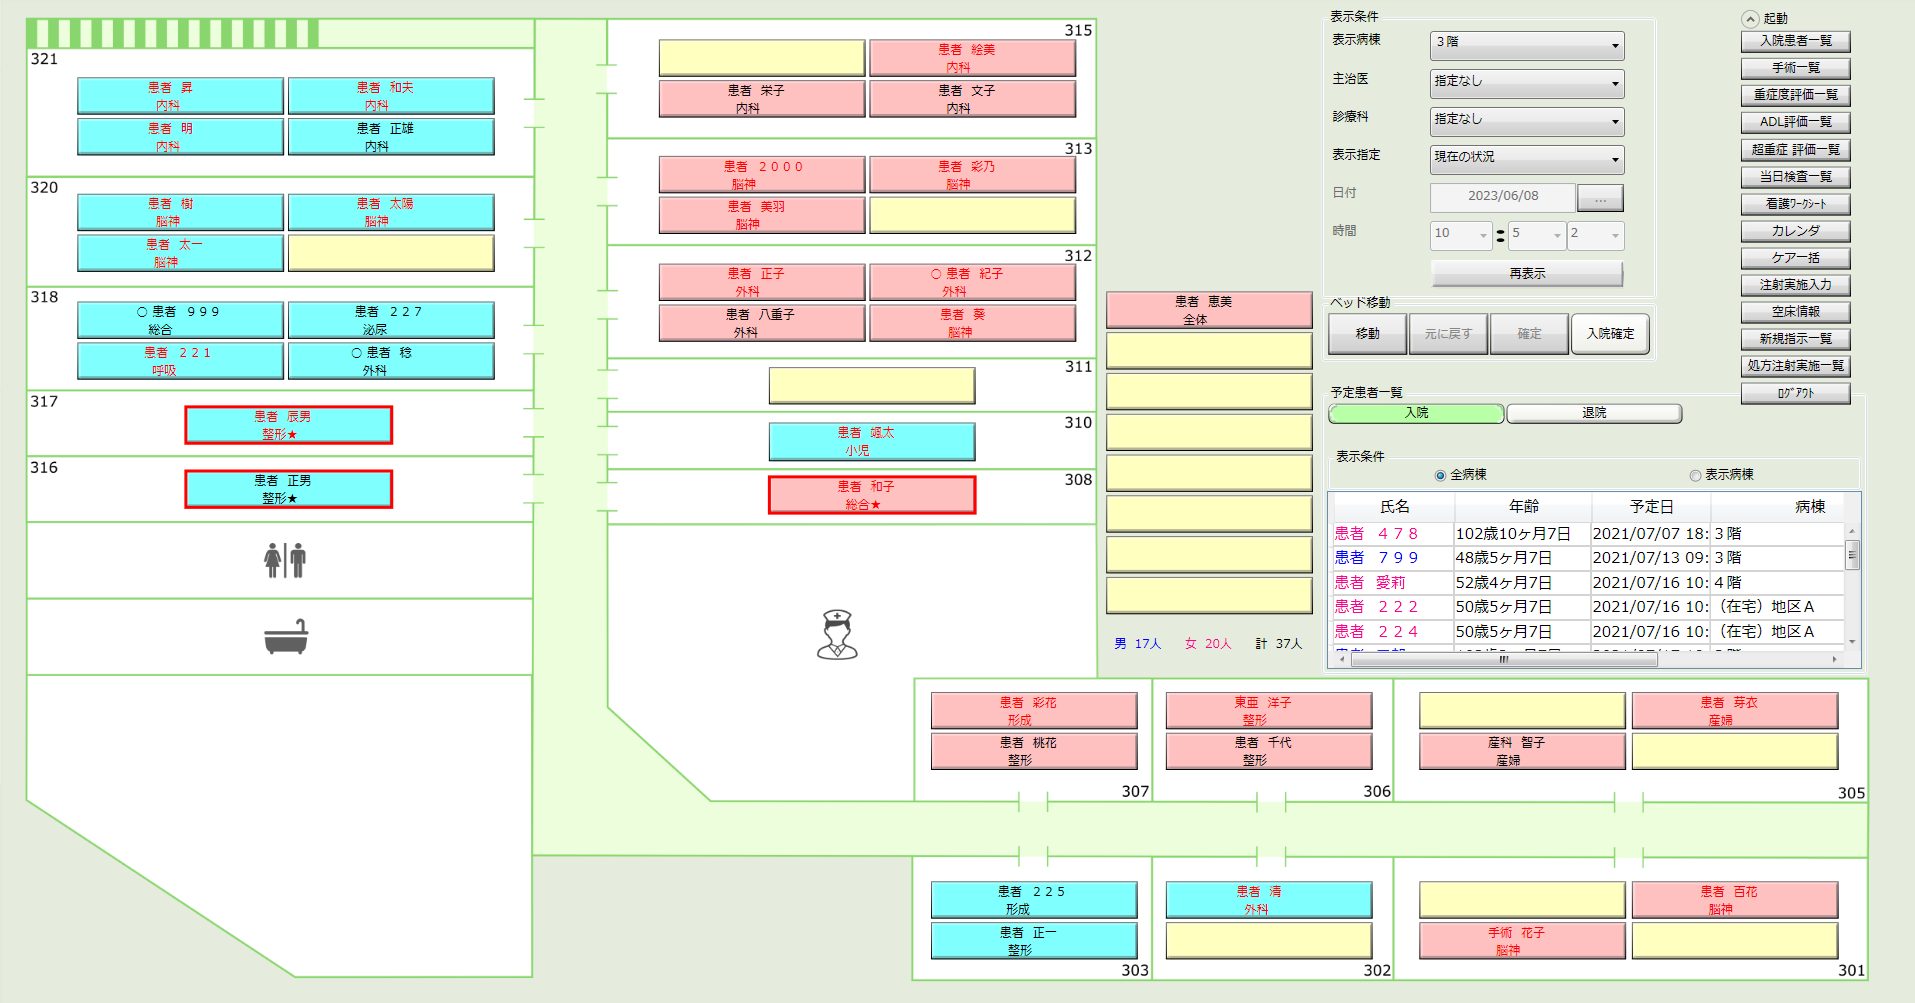
Task: Click the nurse station icon
Action: pyautogui.click(x=837, y=634)
